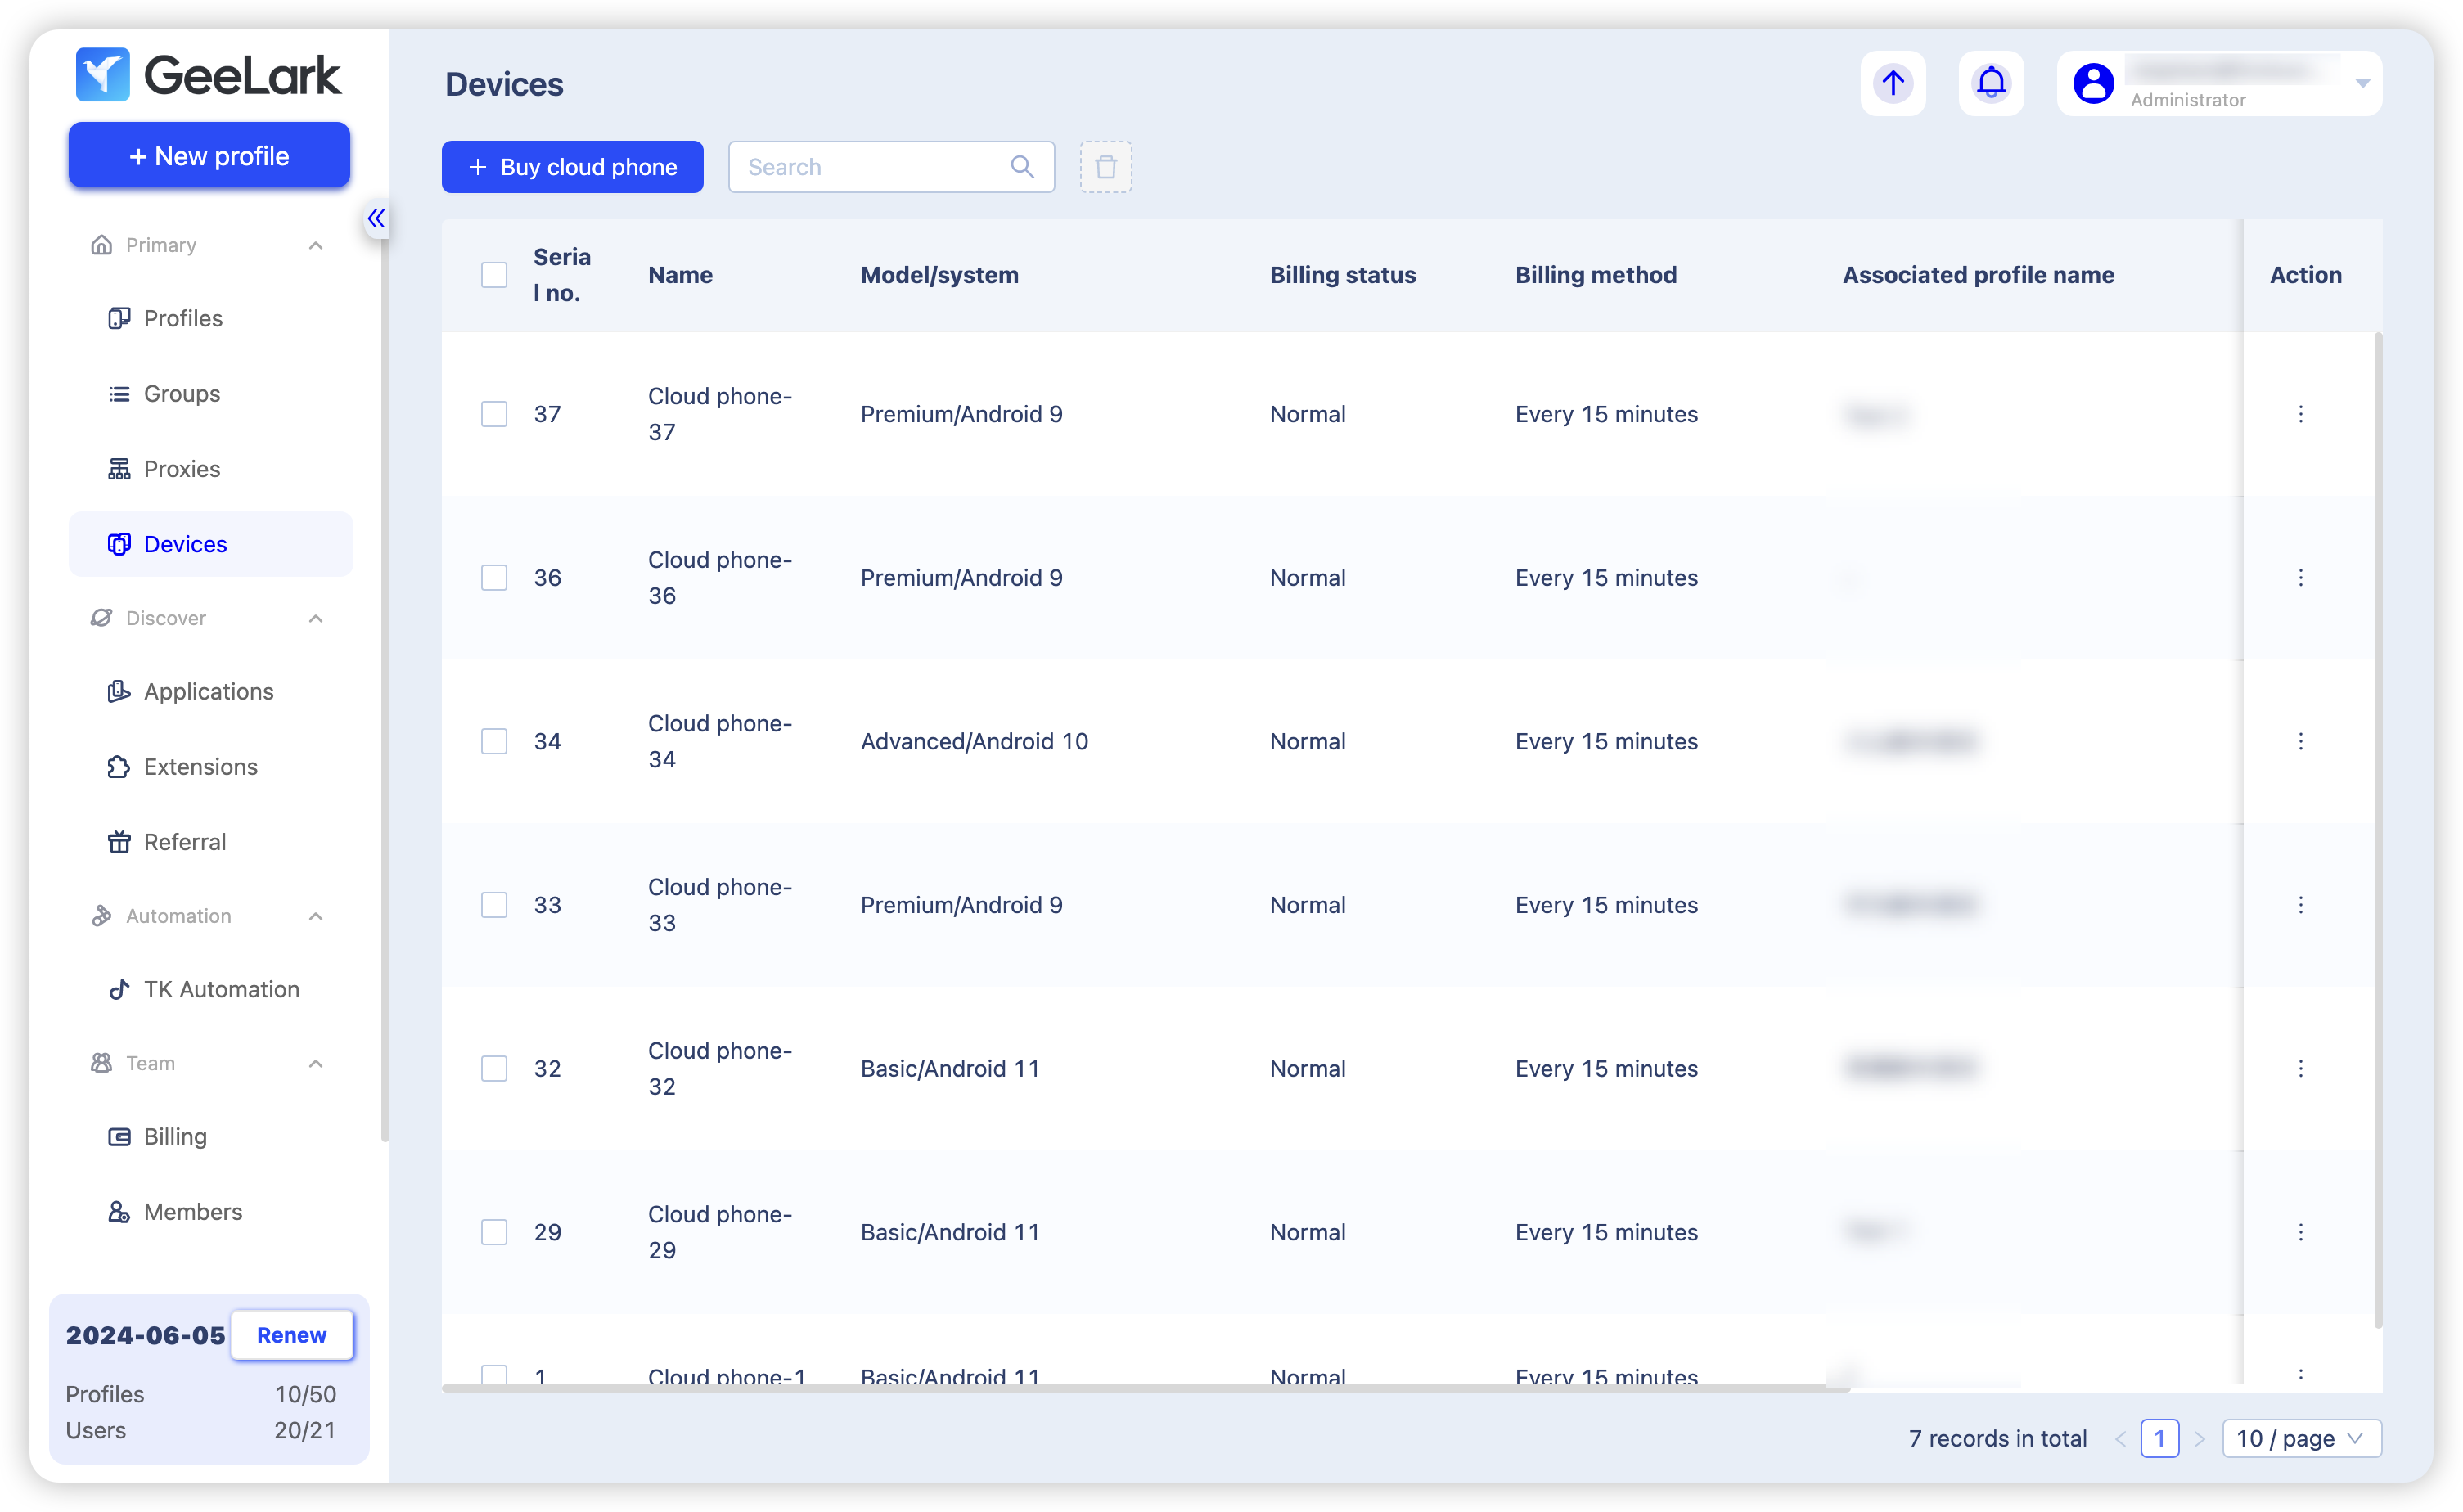Collapse the Team section chevron

pos(316,1063)
